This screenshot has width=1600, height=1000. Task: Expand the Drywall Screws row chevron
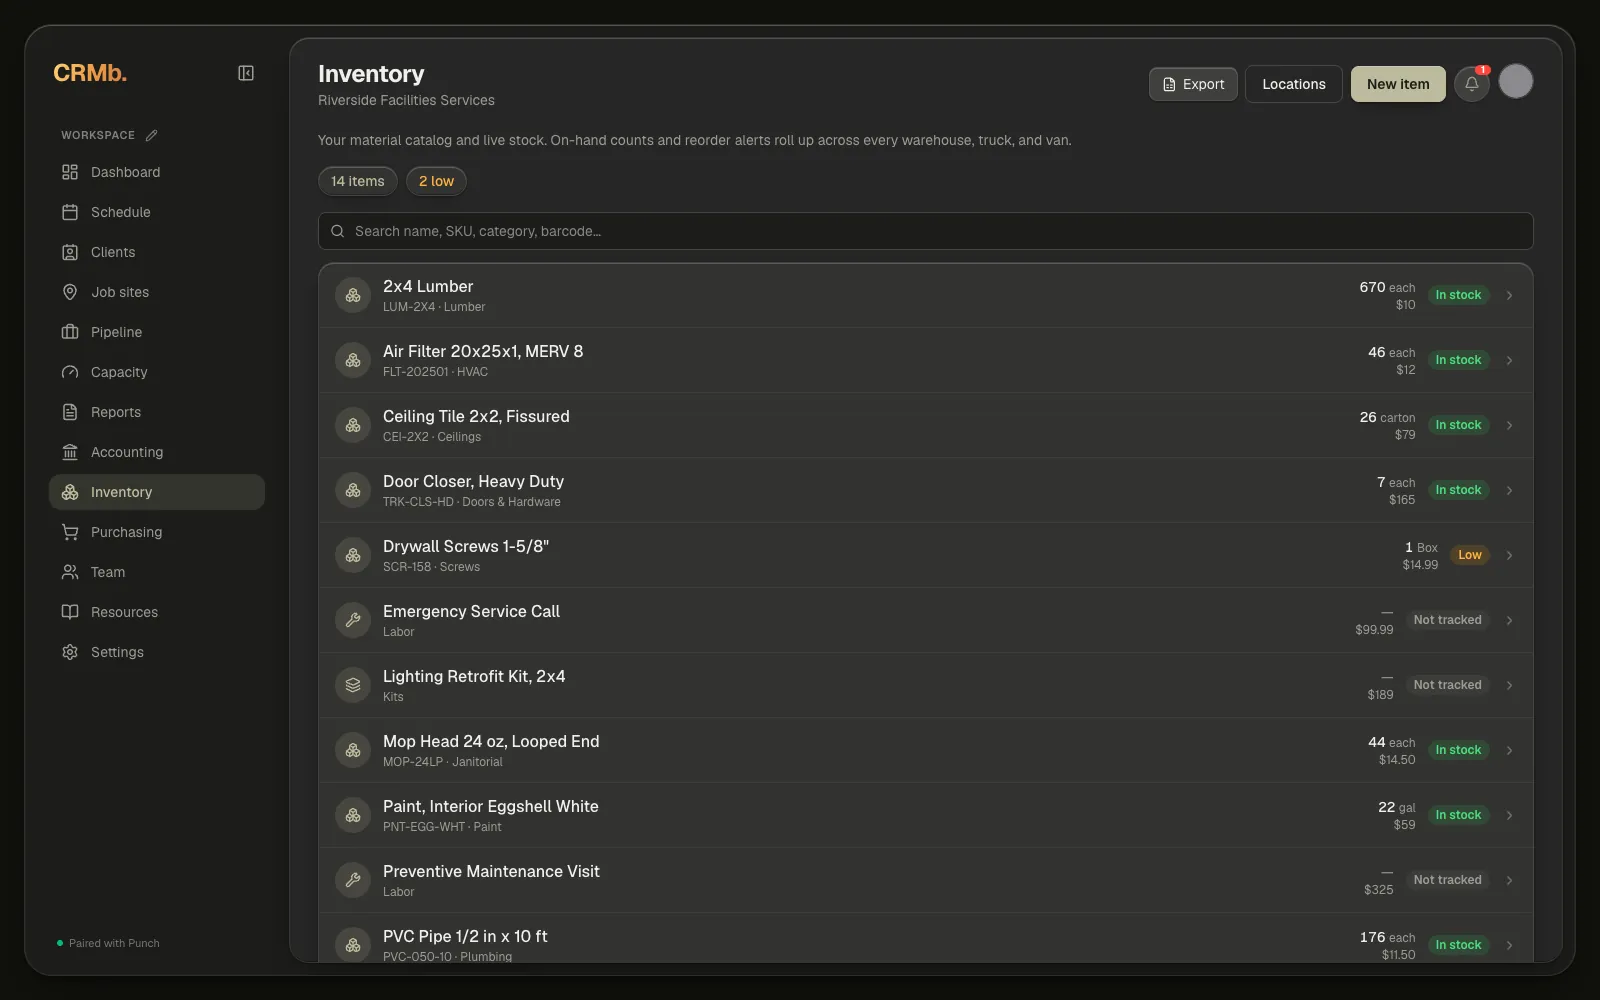pos(1509,555)
